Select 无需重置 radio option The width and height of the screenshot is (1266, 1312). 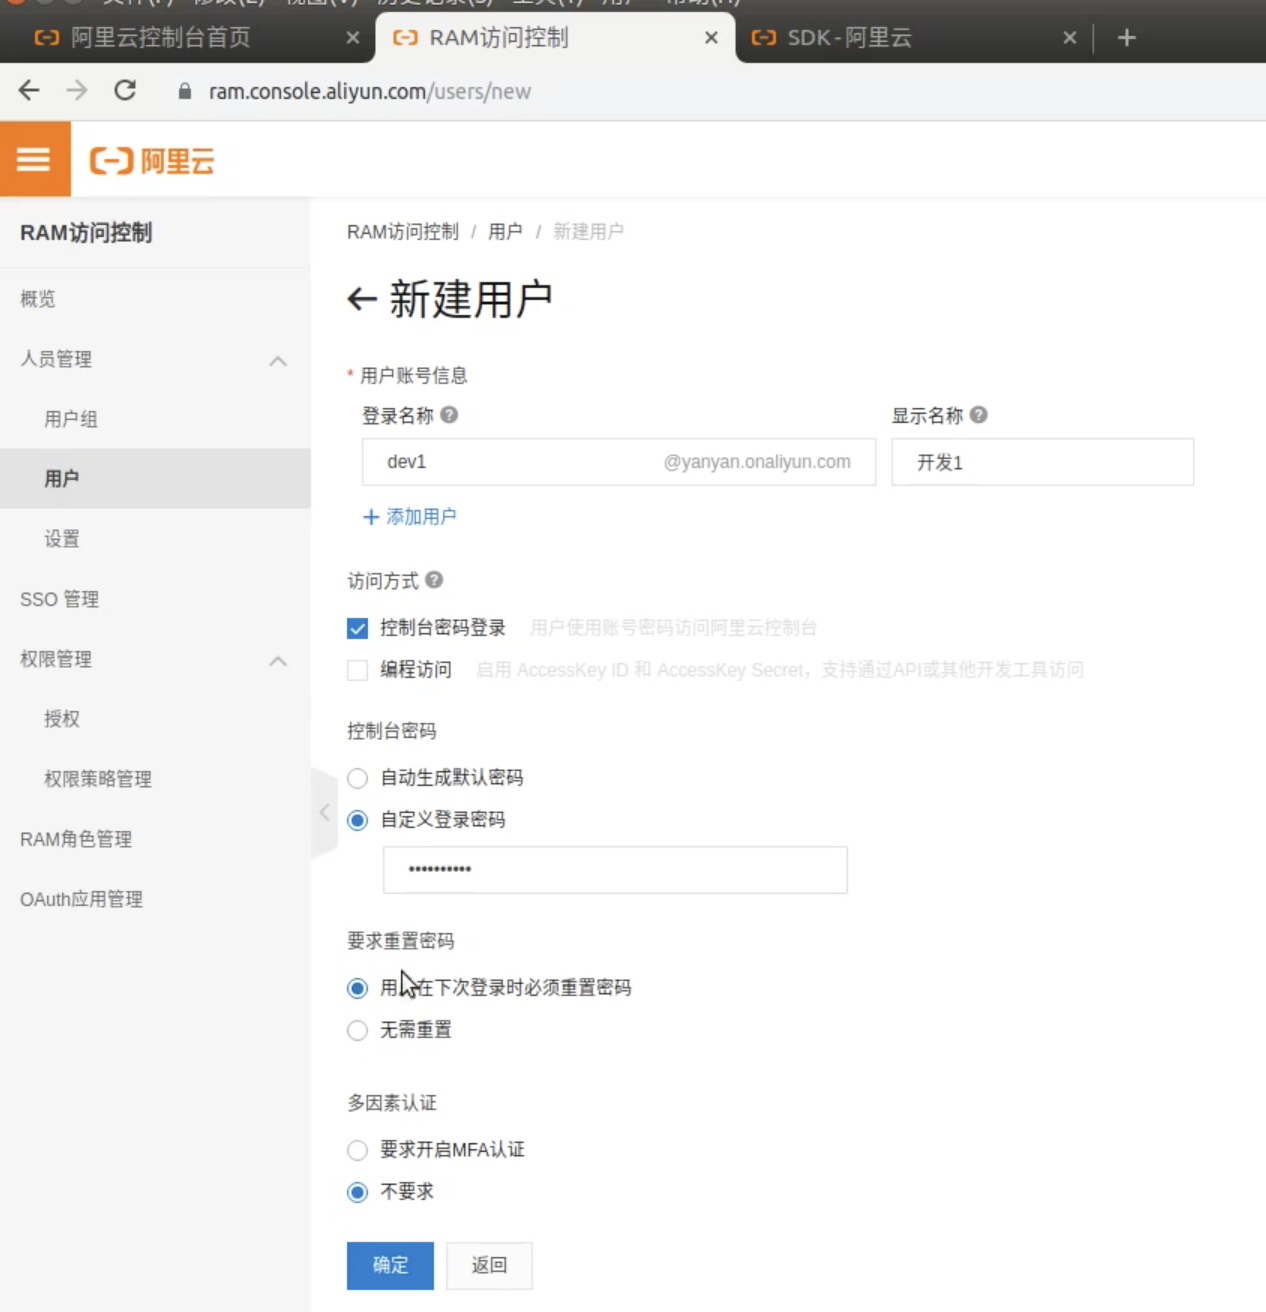coord(357,1030)
